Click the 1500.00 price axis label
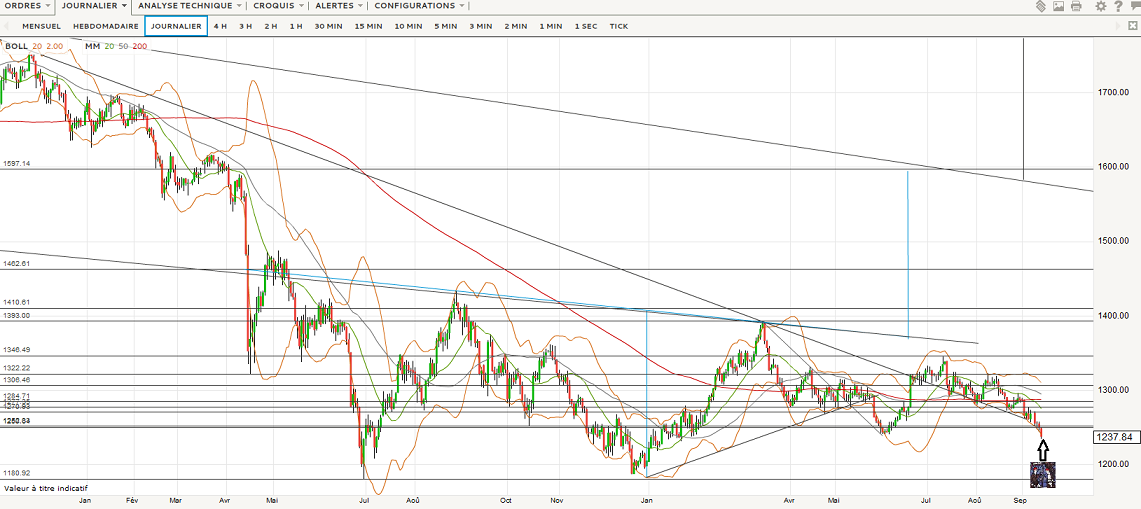1141x509 pixels. pyautogui.click(x=1114, y=241)
